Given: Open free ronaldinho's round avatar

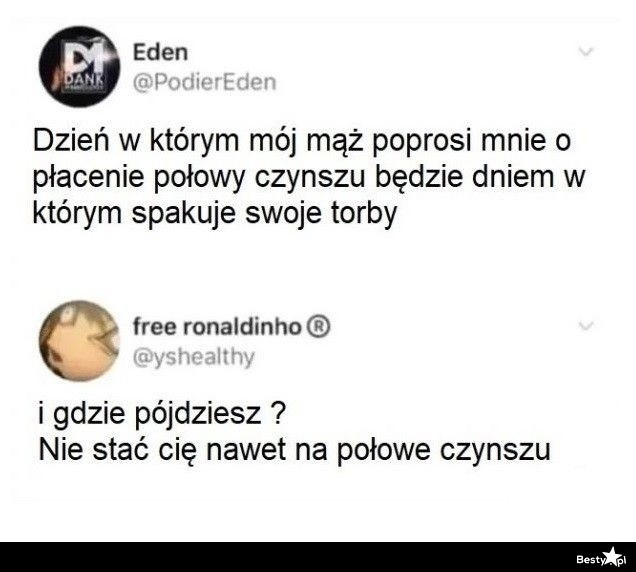Looking at the screenshot, I should (80, 341).
